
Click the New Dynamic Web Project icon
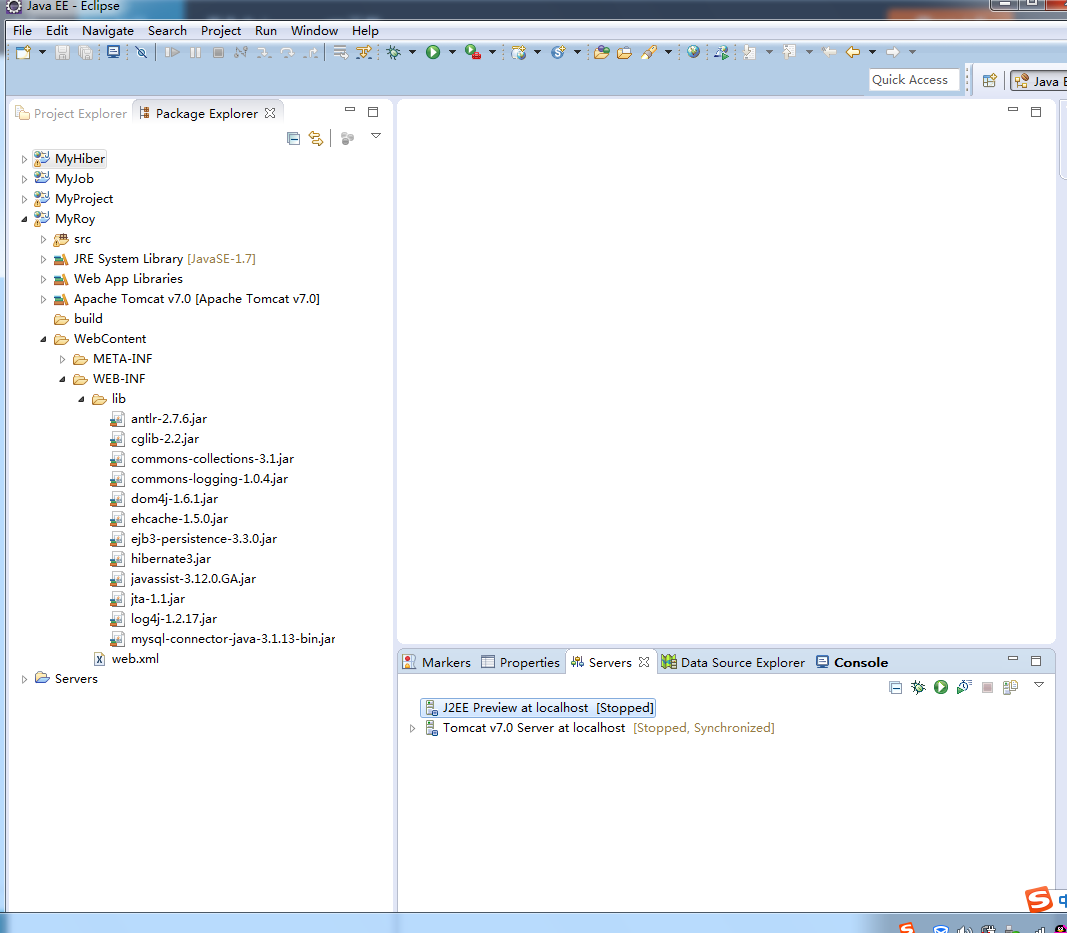coord(519,52)
